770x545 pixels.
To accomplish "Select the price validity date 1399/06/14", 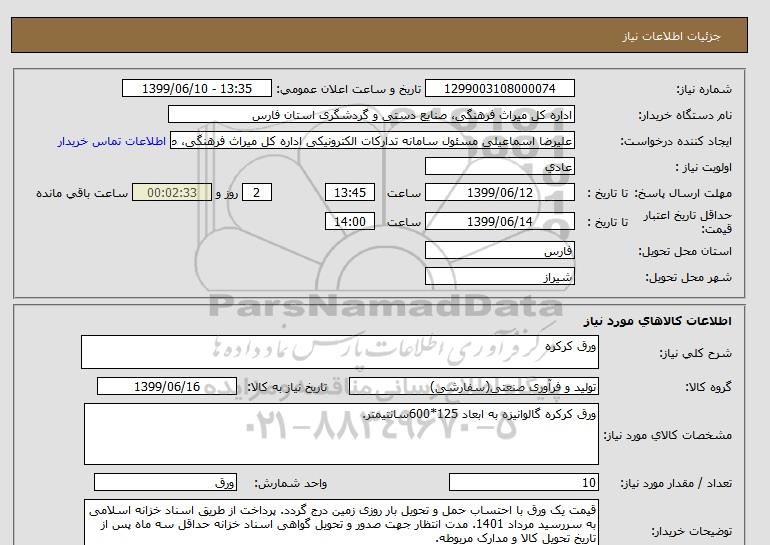I will click(x=499, y=221).
